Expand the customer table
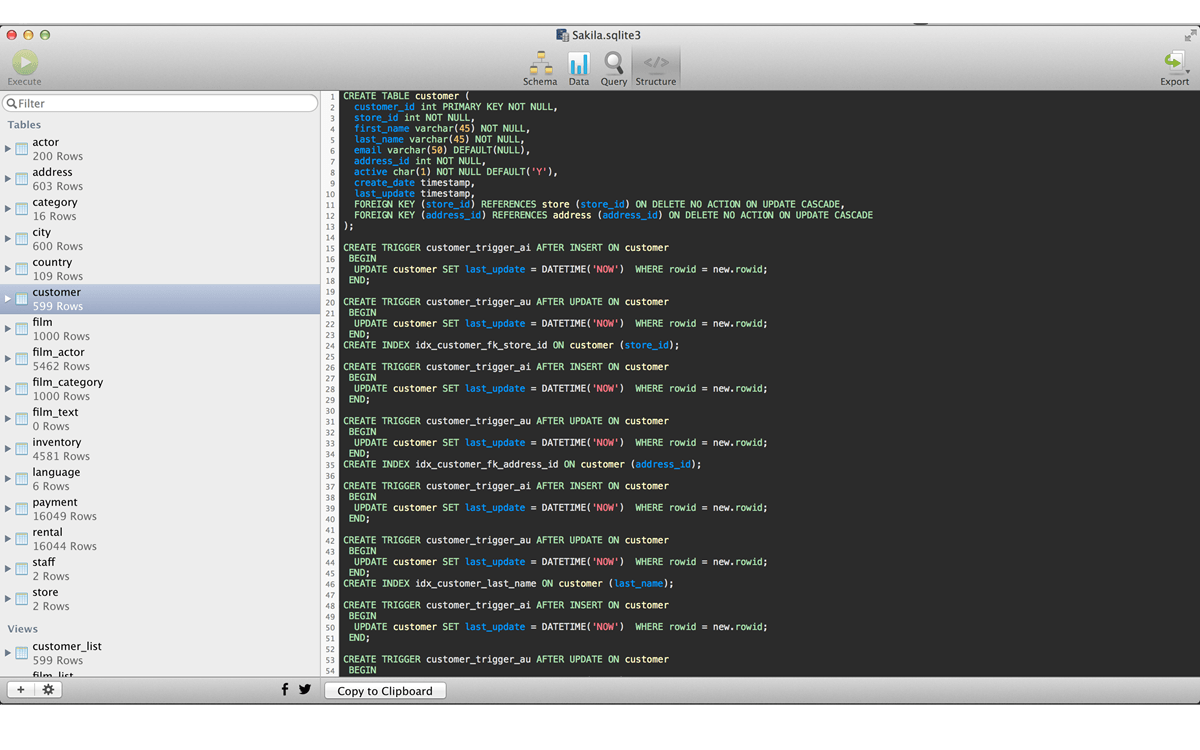Screen dimensions: 1200x750 pyautogui.click(x=8, y=299)
